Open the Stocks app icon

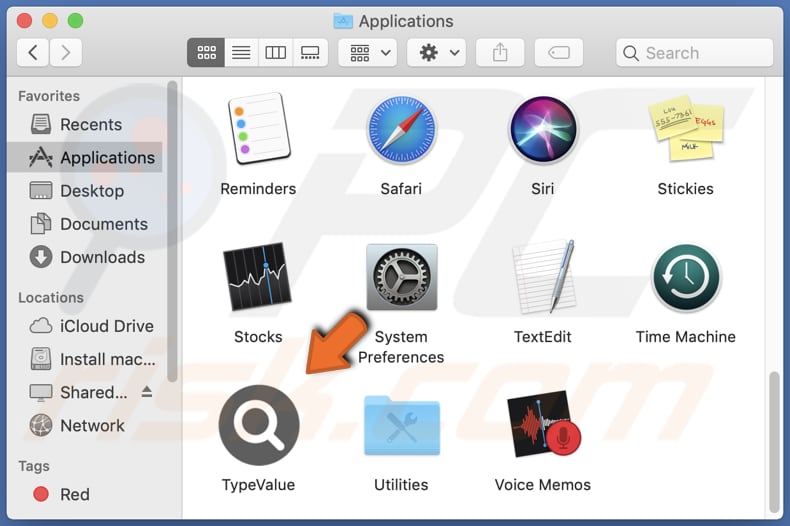(x=258, y=277)
